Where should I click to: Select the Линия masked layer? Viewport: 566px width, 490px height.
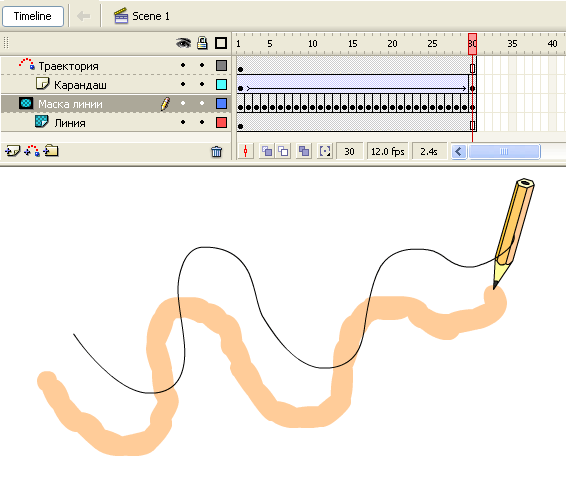point(116,123)
